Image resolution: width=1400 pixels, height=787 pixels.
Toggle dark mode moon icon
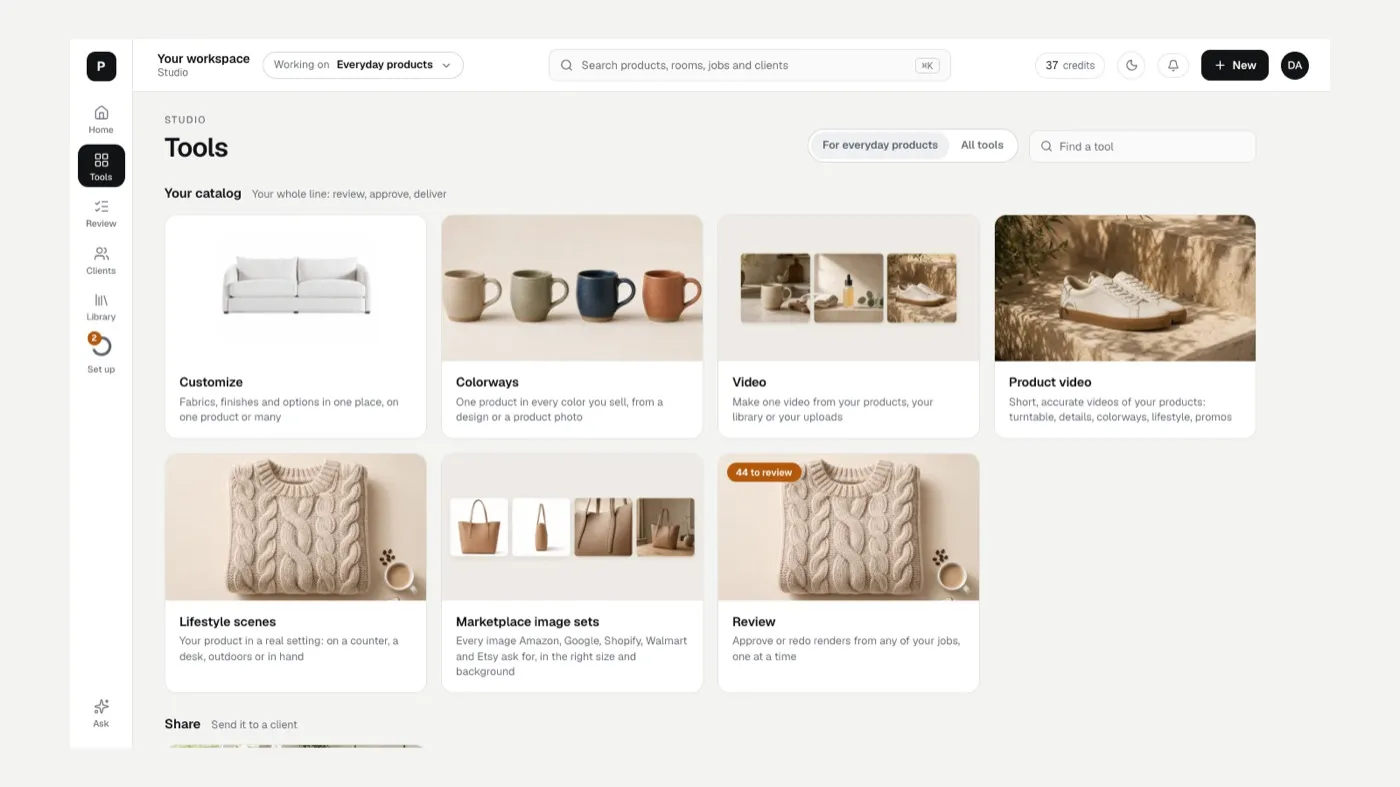(1131, 65)
